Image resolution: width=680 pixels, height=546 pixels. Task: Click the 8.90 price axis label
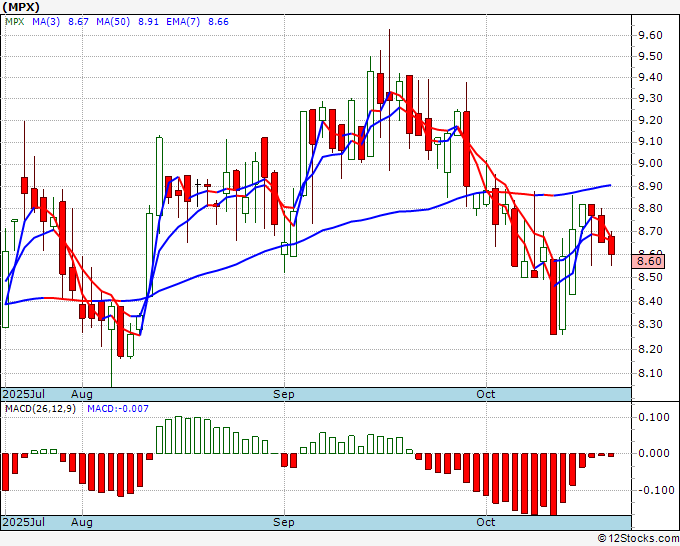coord(650,186)
